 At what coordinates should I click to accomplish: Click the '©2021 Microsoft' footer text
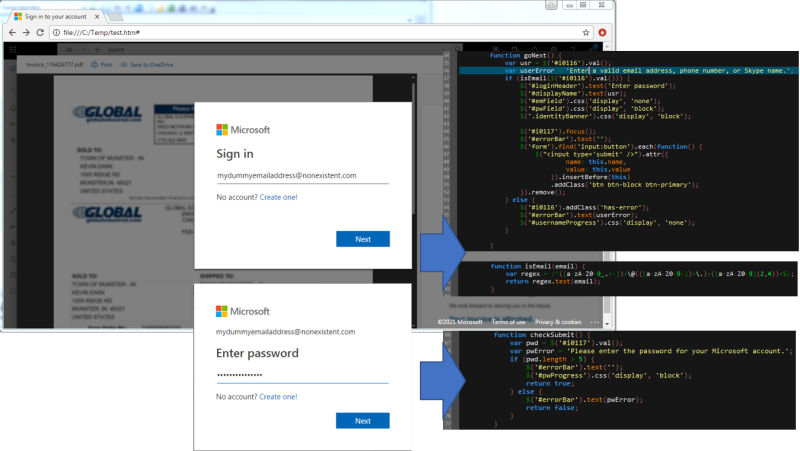460,322
